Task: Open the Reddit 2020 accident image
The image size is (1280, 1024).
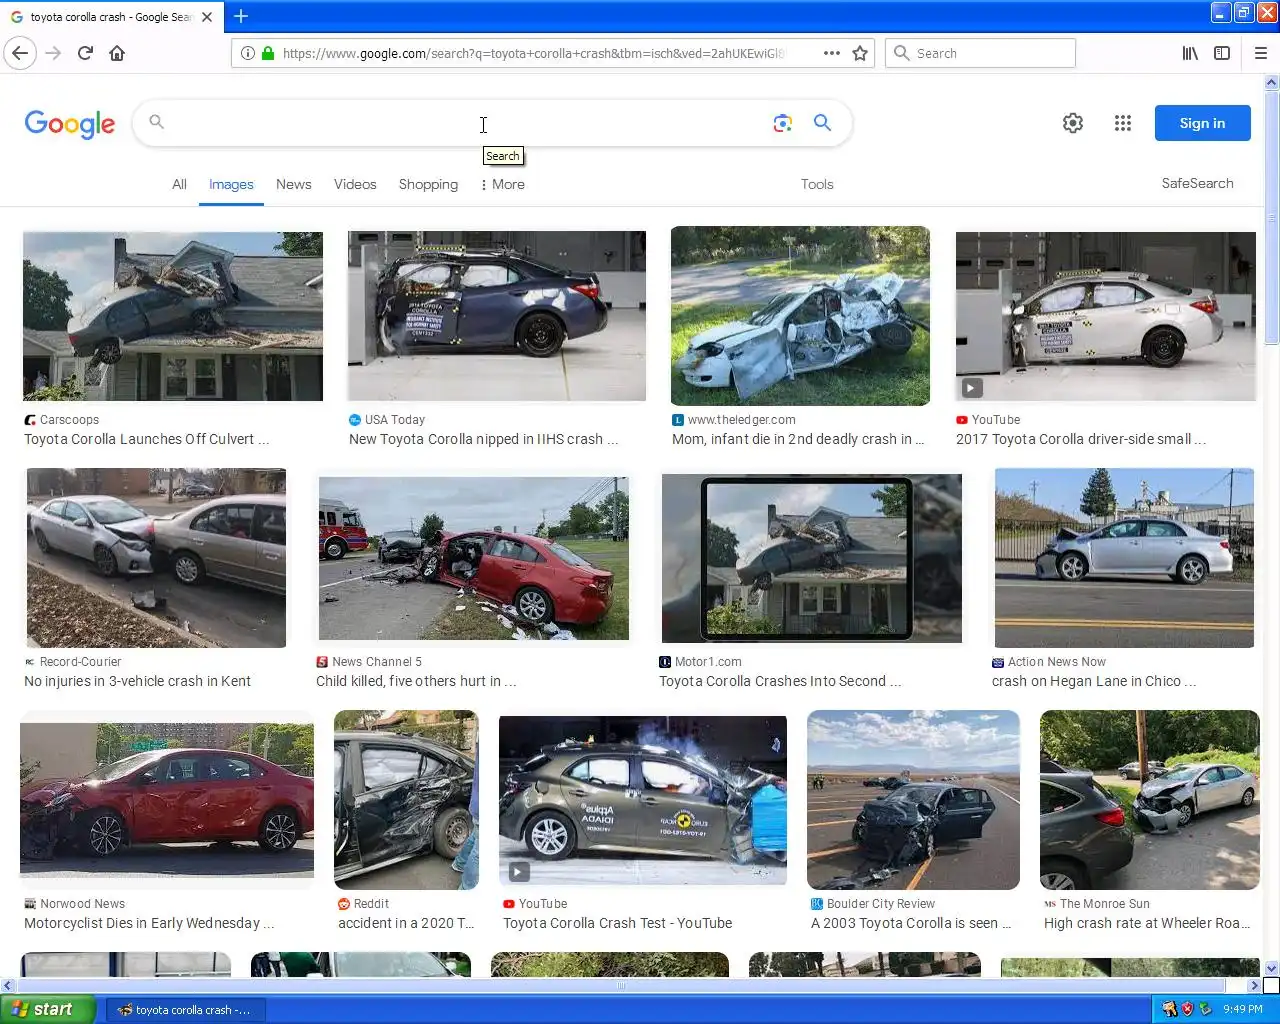Action: point(406,800)
